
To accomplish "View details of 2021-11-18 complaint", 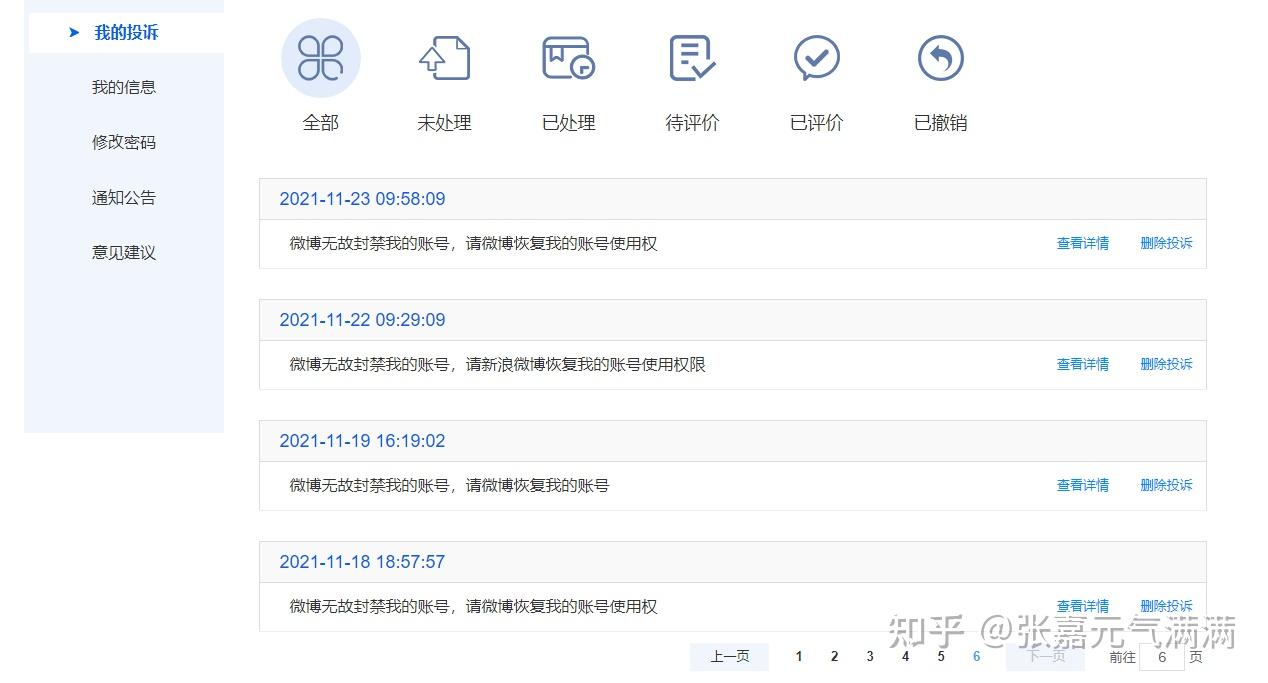I will click(x=1083, y=606).
